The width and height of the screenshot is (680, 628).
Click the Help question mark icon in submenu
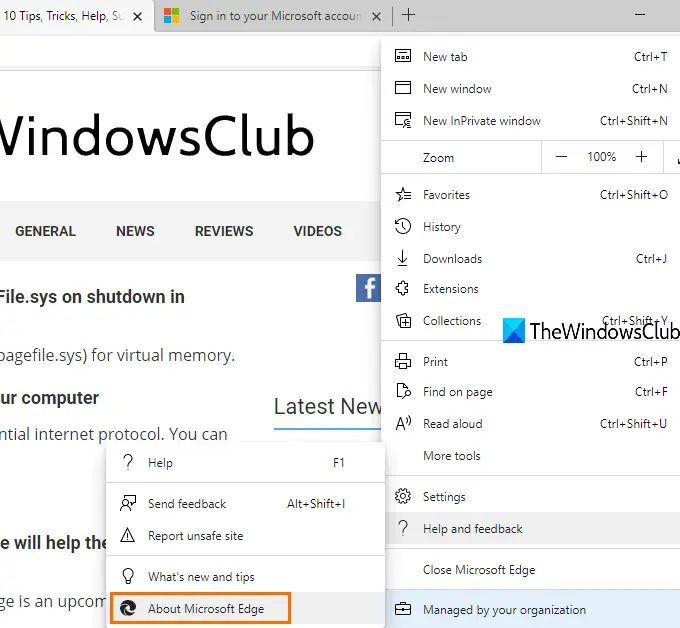pyautogui.click(x=128, y=462)
